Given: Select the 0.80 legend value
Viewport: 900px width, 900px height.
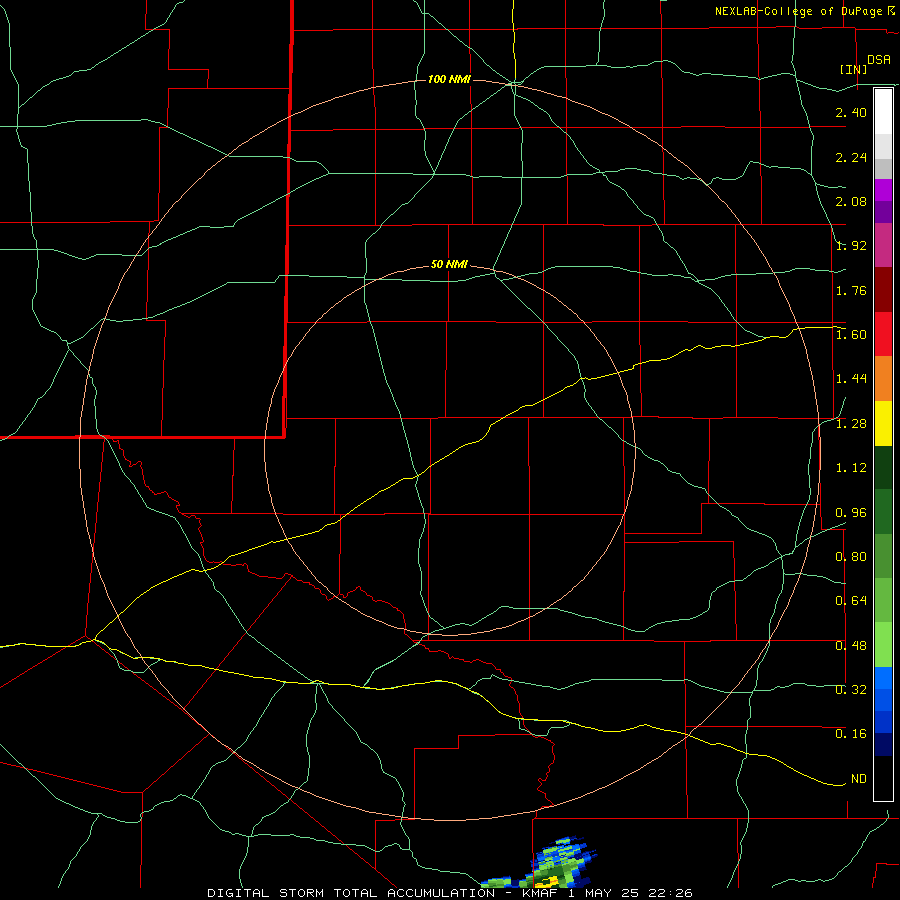Looking at the screenshot, I should pyautogui.click(x=851, y=557).
